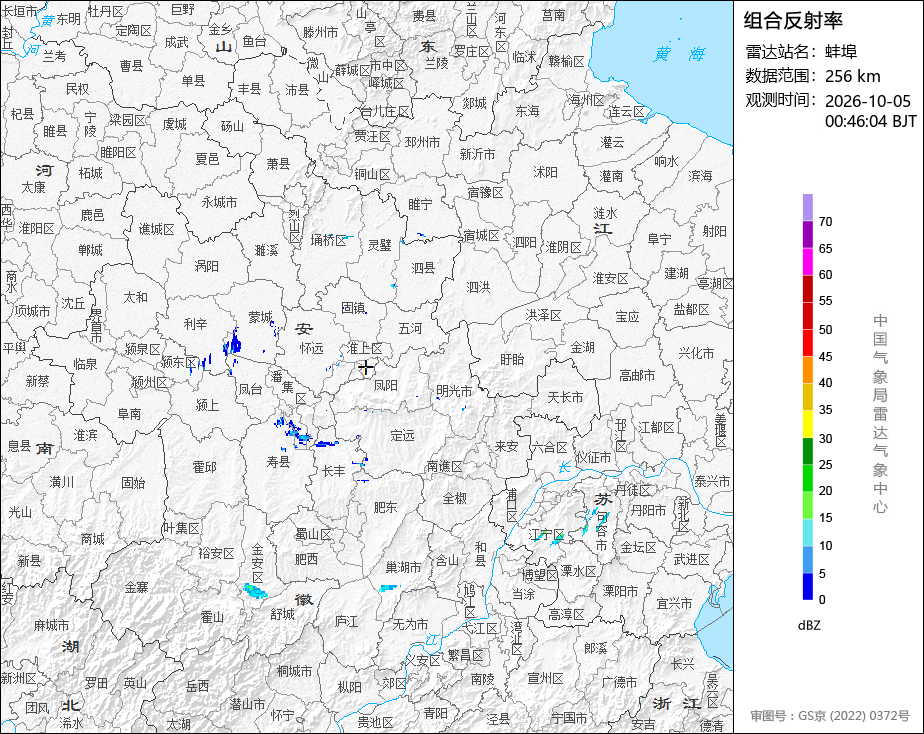Viewport: 924px width, 734px height.
Task: Click the 涡阳 county label
Action: point(206,266)
